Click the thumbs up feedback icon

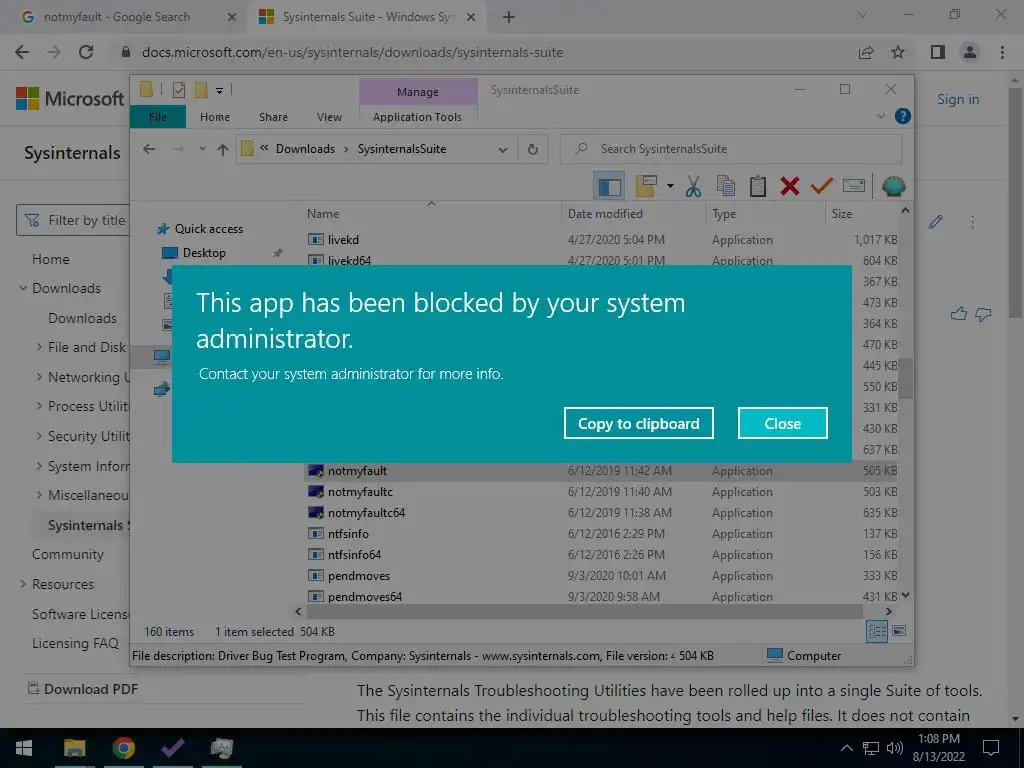click(959, 314)
